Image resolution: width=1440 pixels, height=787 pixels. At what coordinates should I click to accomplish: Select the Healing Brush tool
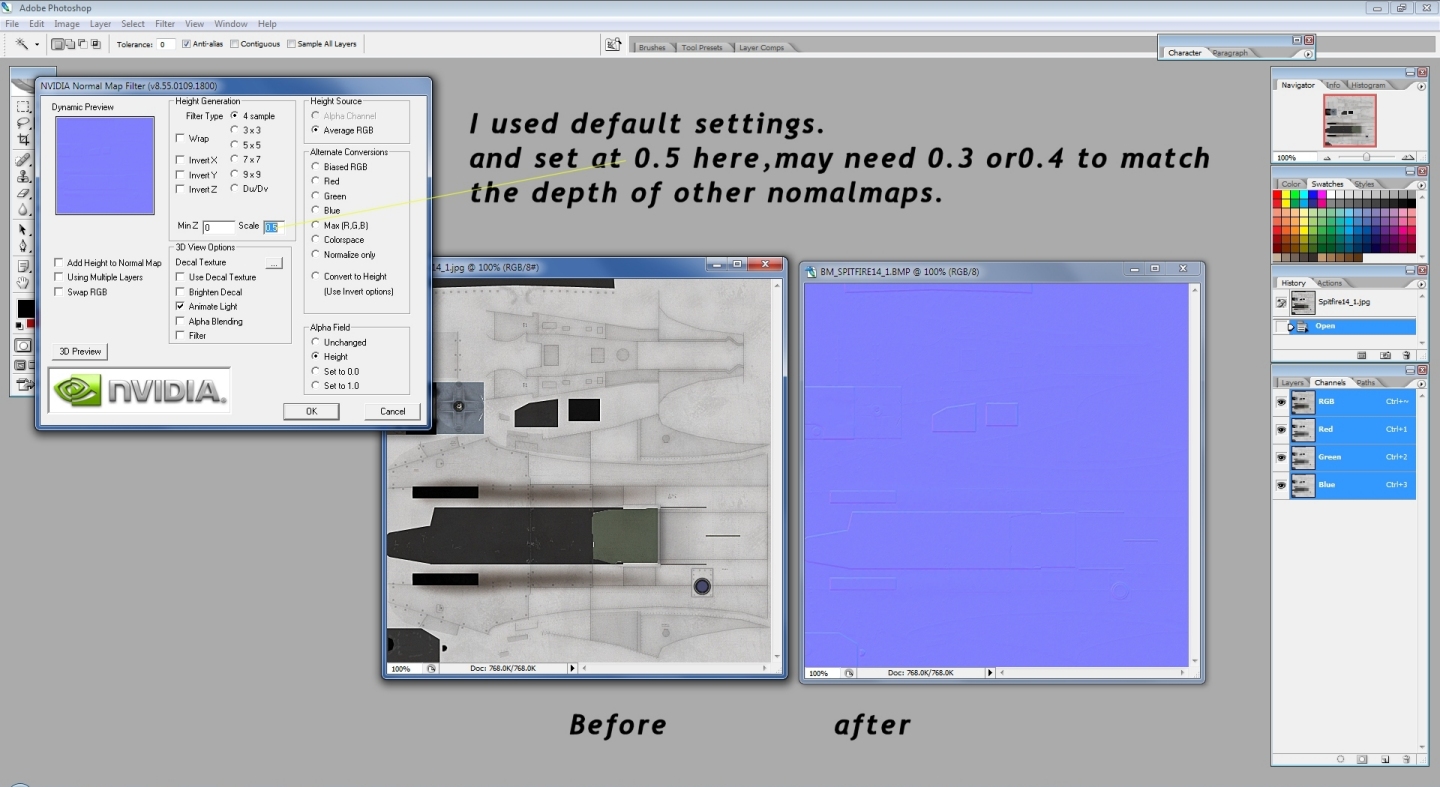(x=23, y=159)
